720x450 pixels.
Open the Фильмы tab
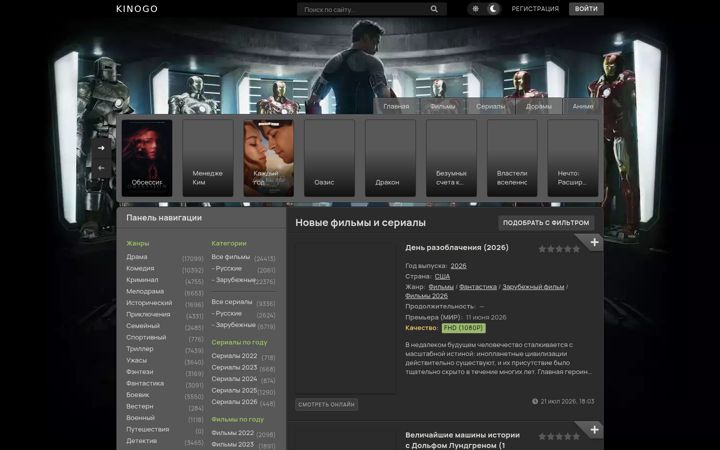click(x=443, y=106)
